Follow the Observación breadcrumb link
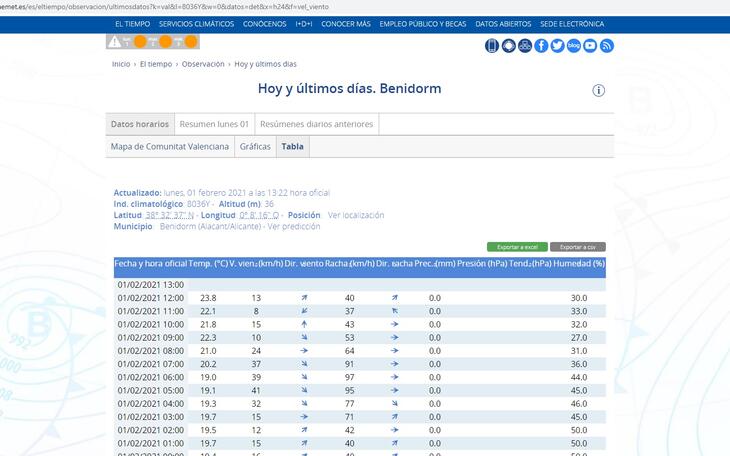Image resolution: width=730 pixels, height=456 pixels. (x=203, y=64)
